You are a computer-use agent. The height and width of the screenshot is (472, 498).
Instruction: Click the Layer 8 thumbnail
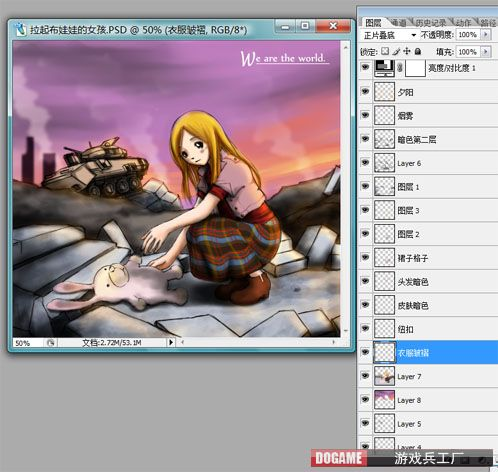[384, 400]
